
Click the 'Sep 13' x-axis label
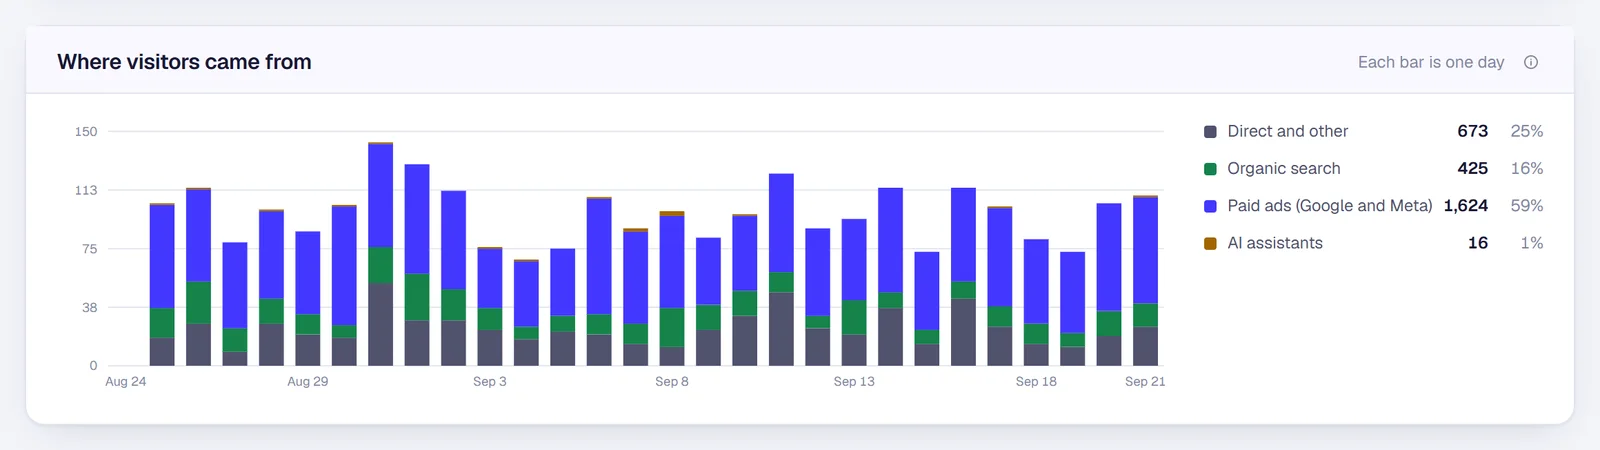tap(854, 381)
